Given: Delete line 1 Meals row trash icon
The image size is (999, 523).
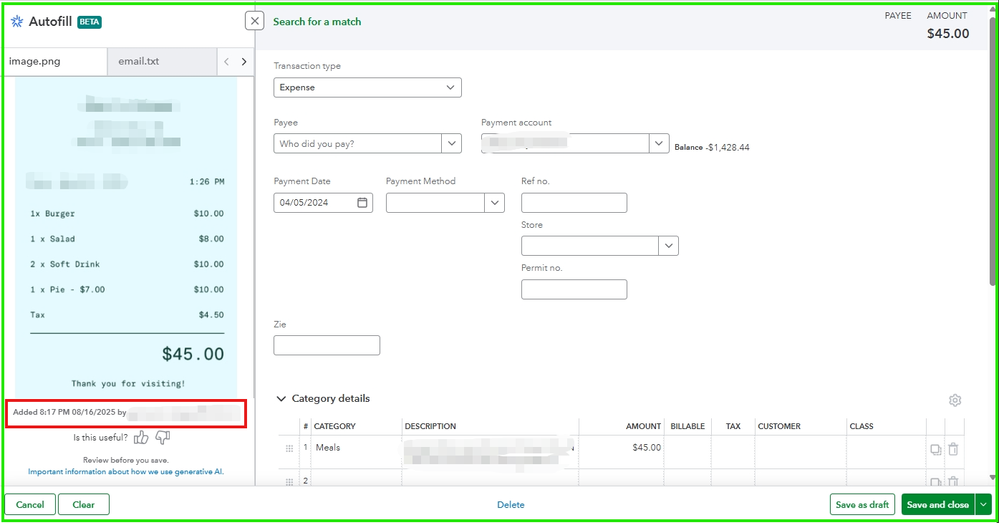Looking at the screenshot, I should (953, 449).
